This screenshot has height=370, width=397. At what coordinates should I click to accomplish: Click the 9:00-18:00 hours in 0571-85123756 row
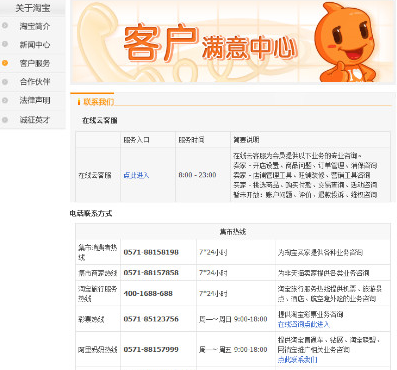click(x=250, y=319)
